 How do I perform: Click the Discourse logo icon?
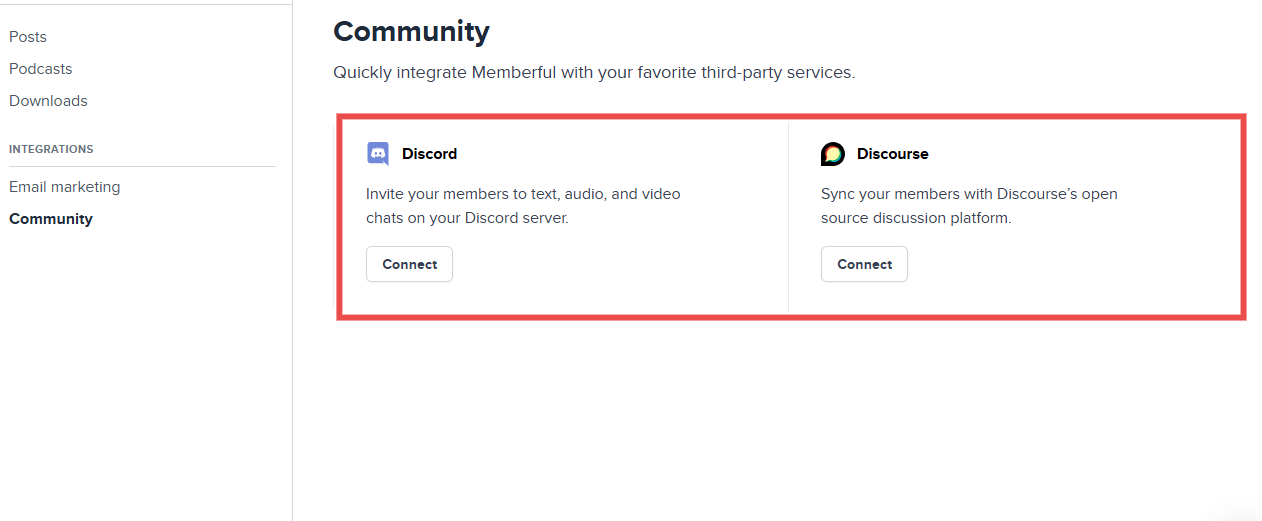(x=833, y=154)
